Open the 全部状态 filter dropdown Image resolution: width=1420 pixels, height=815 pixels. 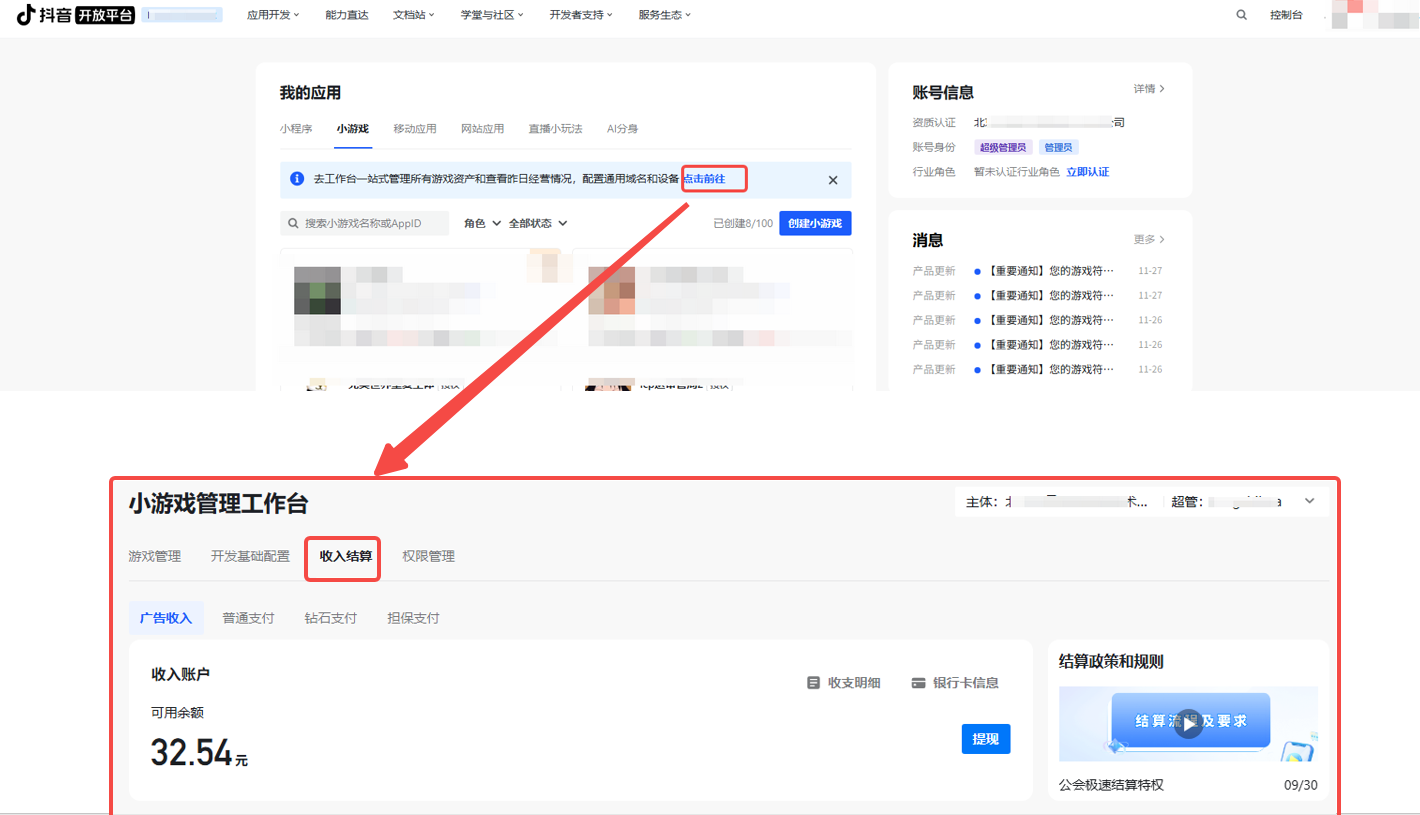(x=538, y=223)
